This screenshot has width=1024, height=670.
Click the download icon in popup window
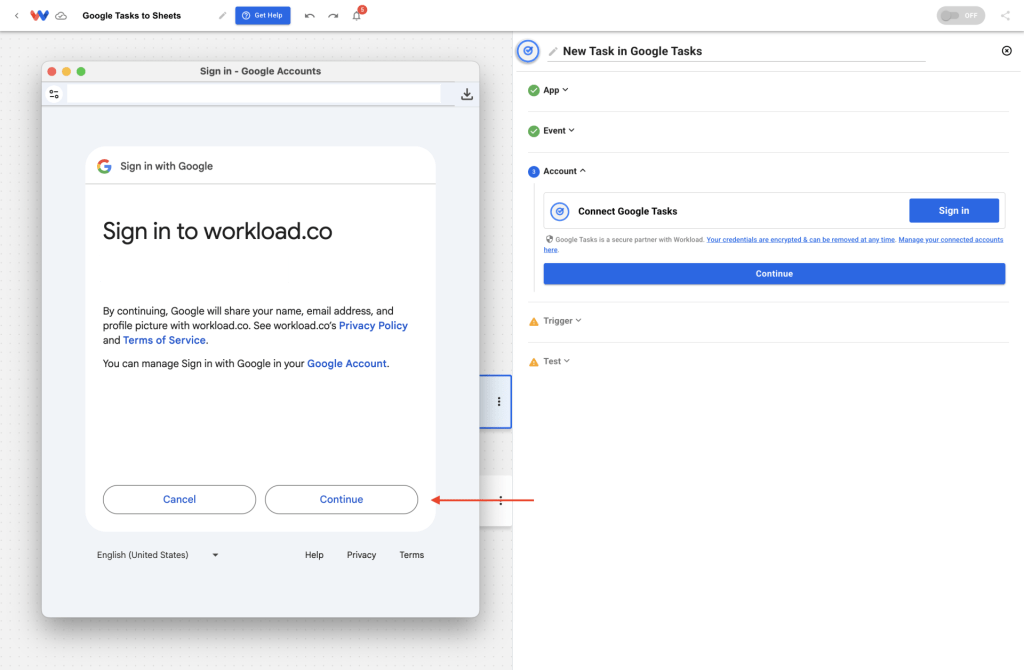point(466,95)
